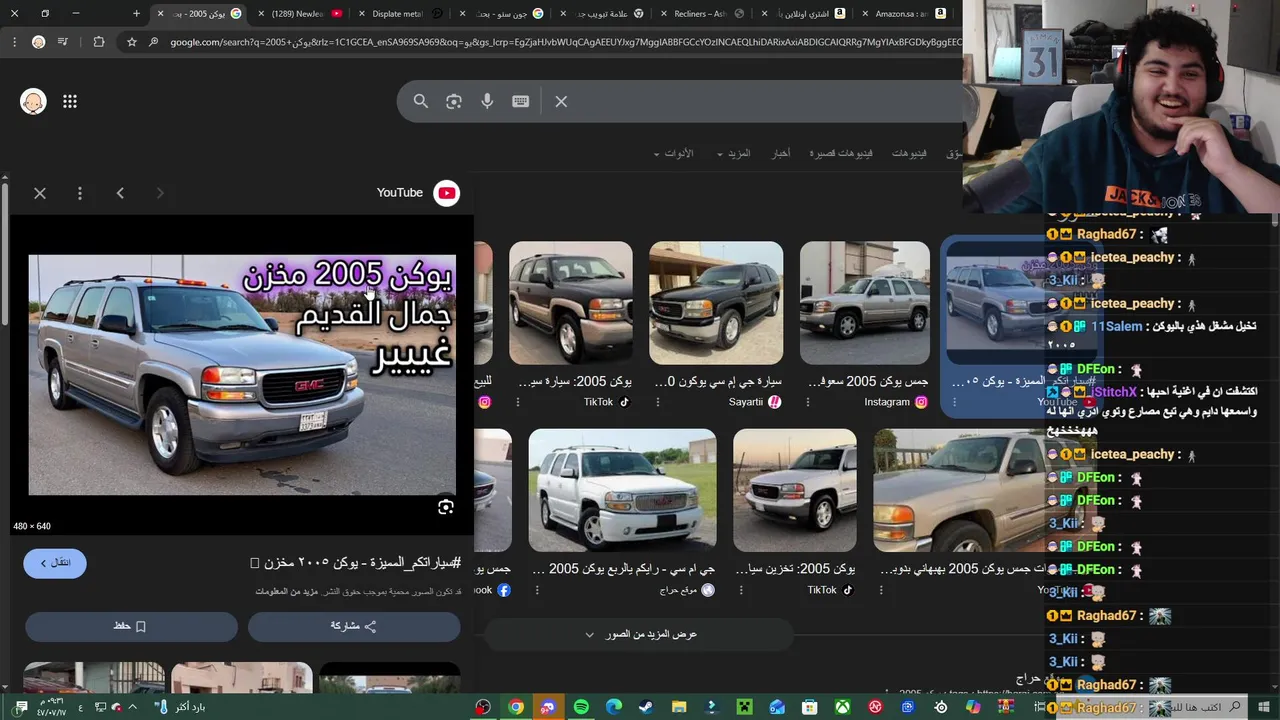Open the on-screen keyboard input tool
The height and width of the screenshot is (720, 1280).
pyautogui.click(x=520, y=101)
